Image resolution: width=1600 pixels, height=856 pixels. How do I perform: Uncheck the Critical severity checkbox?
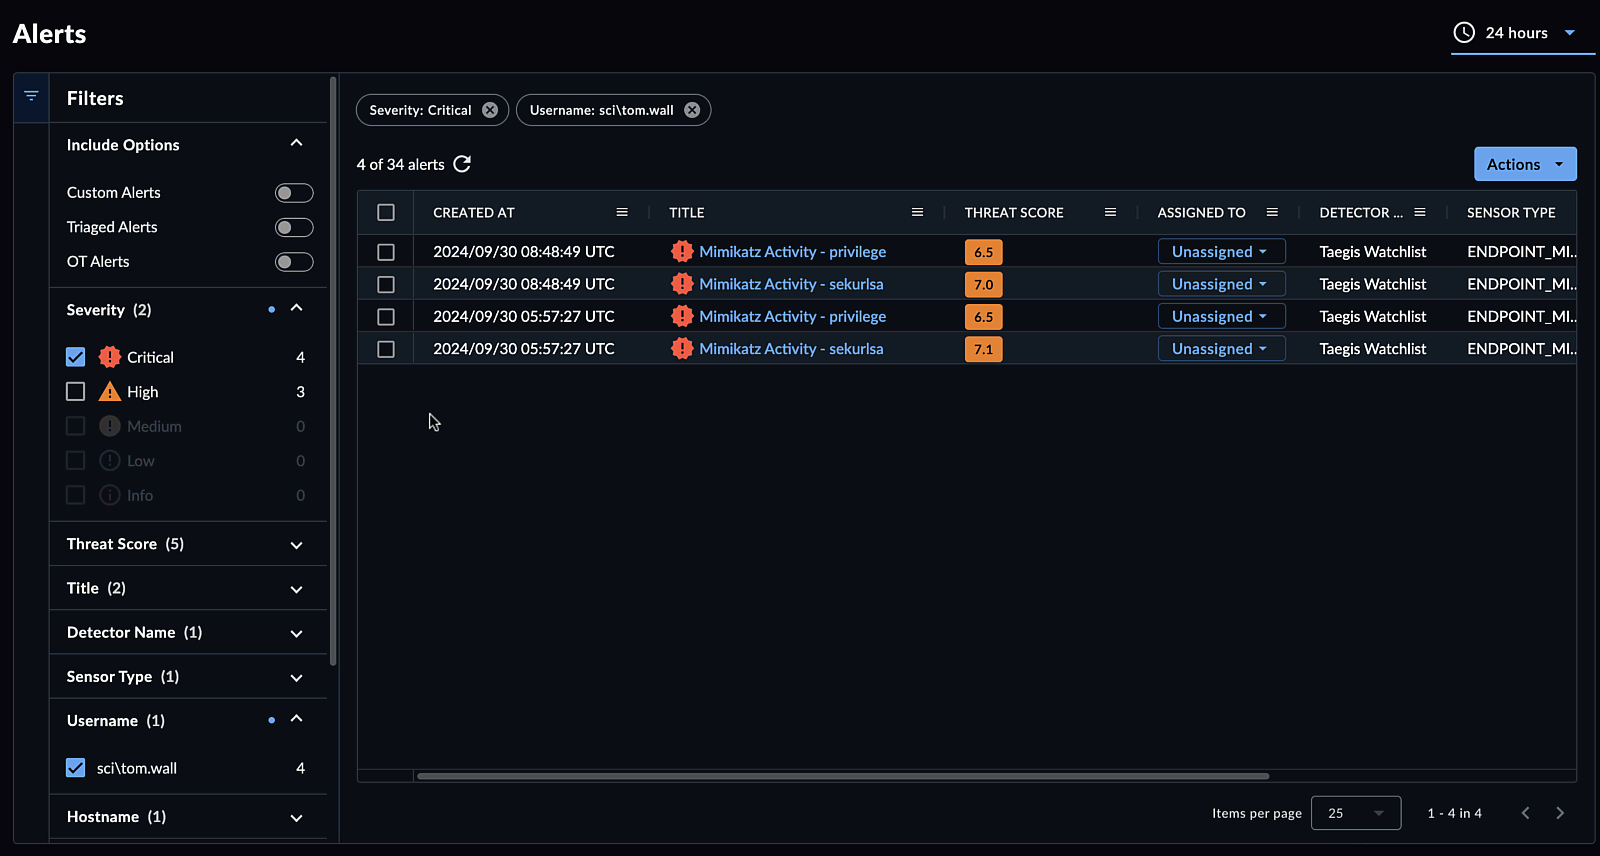76,357
